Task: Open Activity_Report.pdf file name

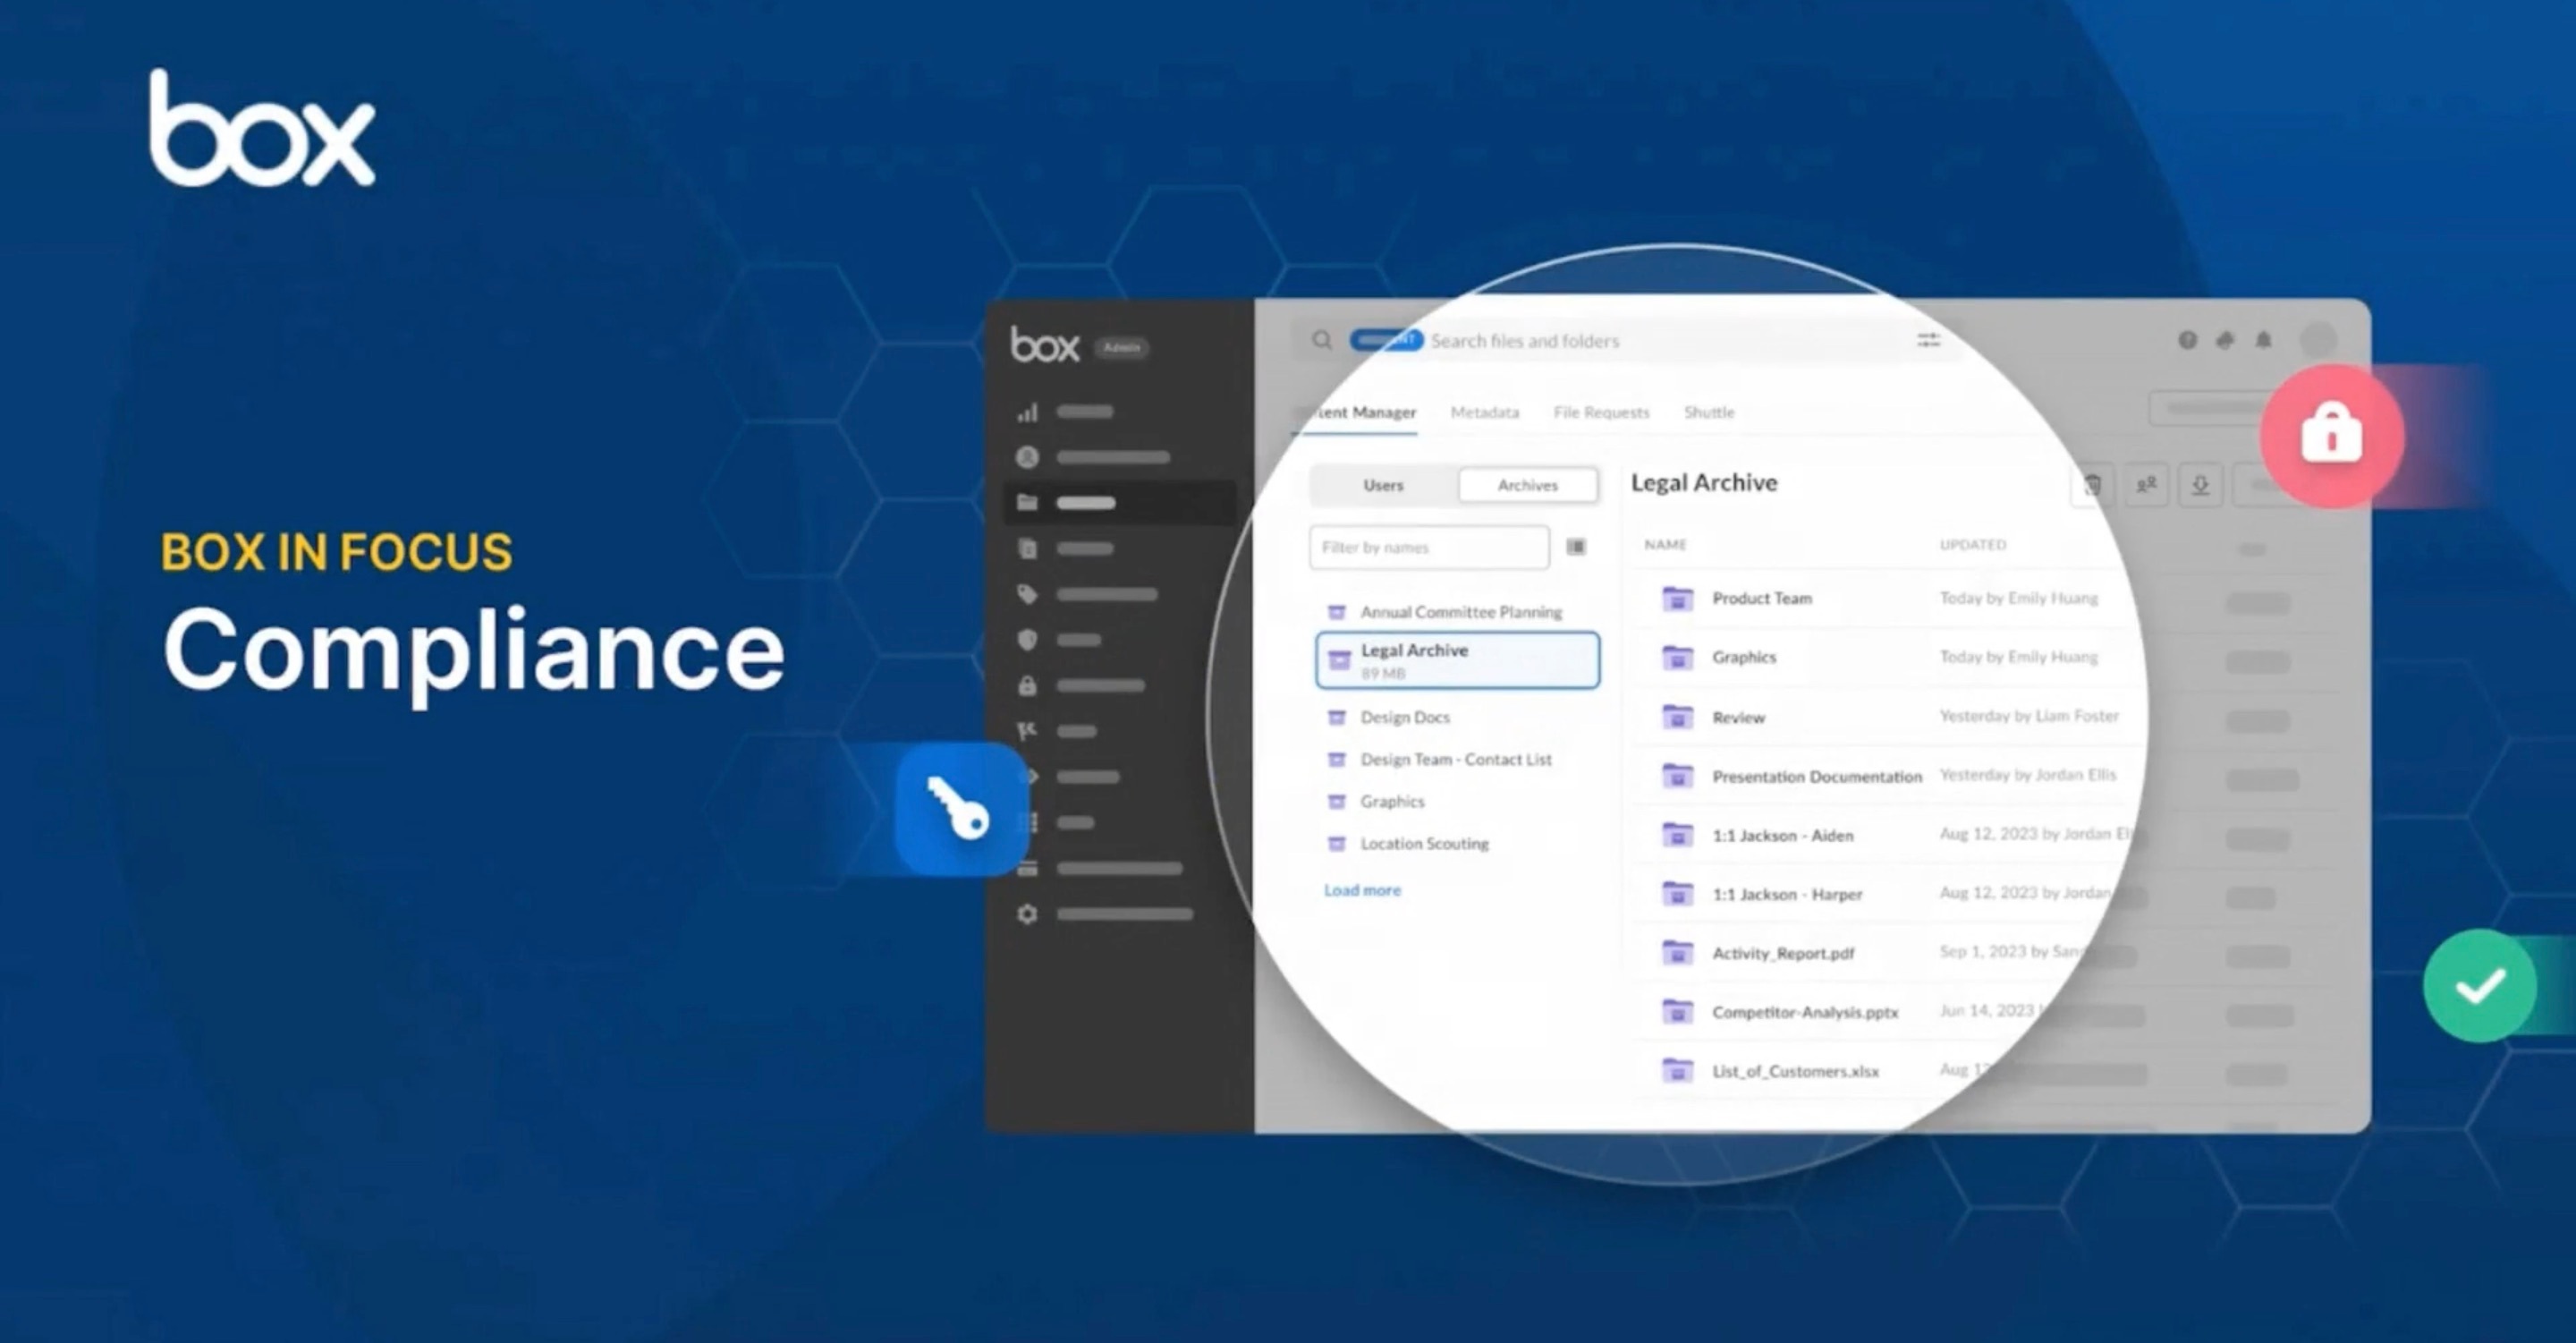Action: (1783, 953)
